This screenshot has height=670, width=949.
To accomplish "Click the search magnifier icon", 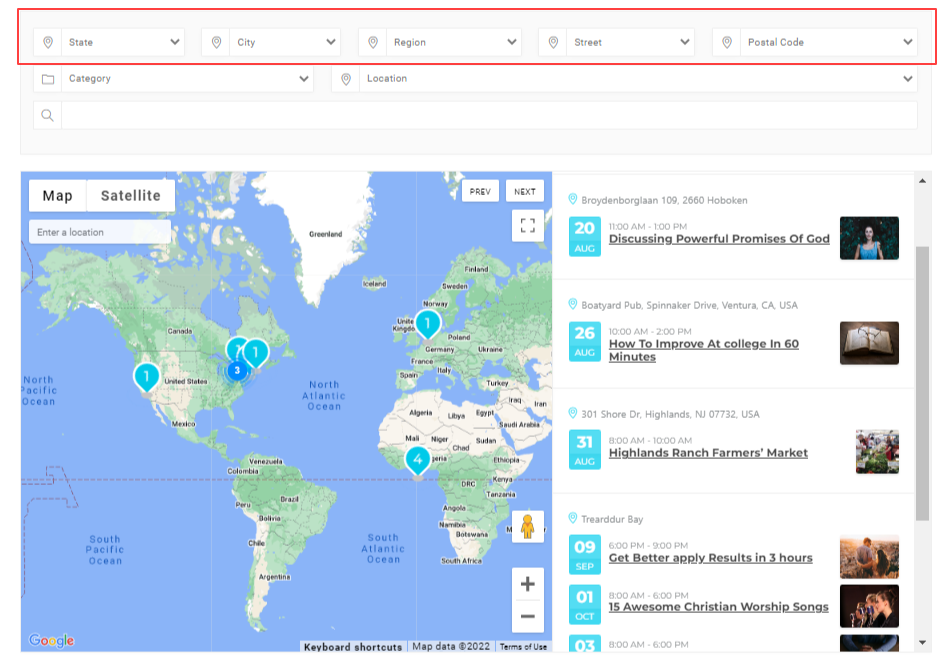I will pyautogui.click(x=47, y=115).
